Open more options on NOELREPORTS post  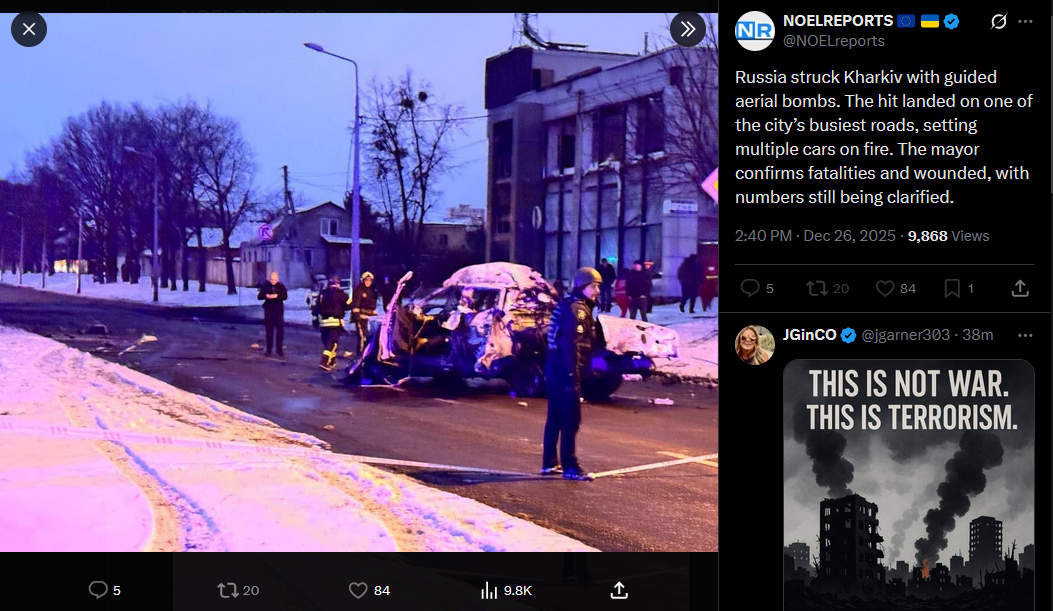(1025, 21)
